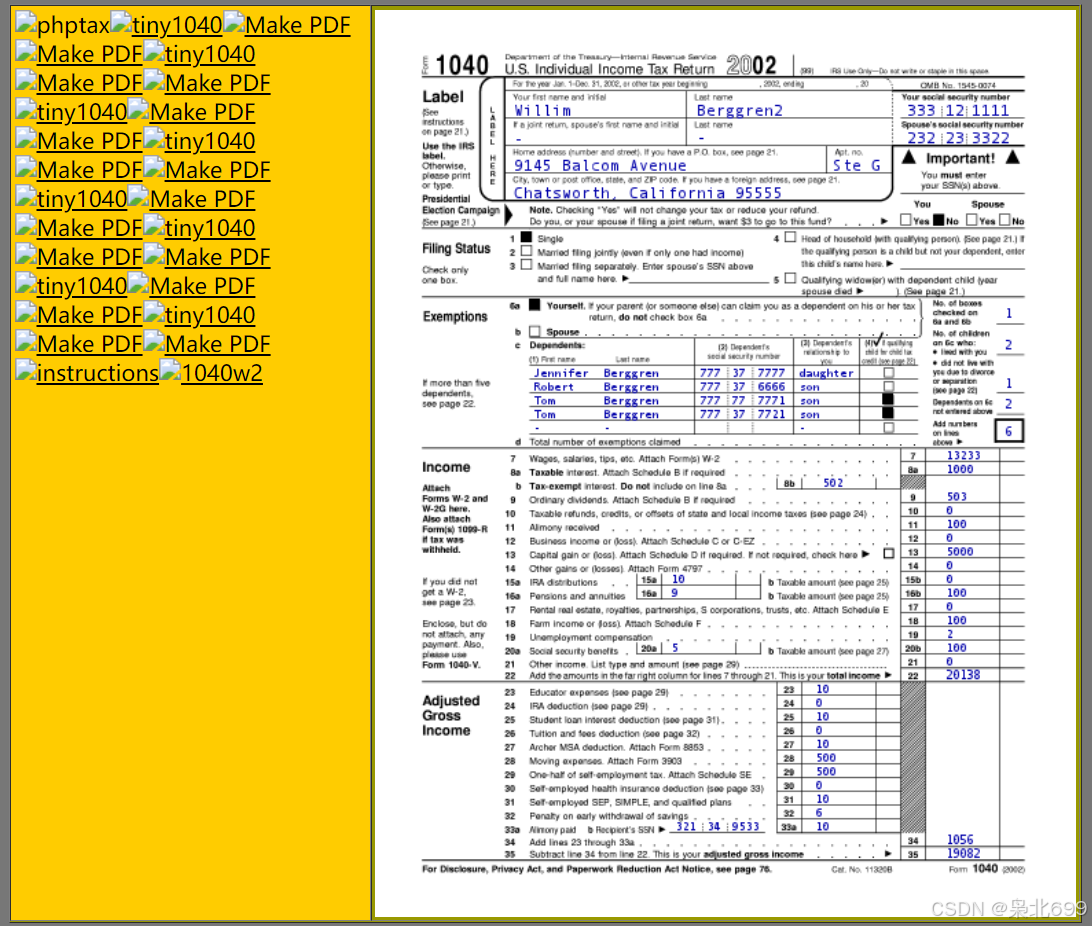
Task: Click Make PDF in the phptax row
Action: coord(297,25)
